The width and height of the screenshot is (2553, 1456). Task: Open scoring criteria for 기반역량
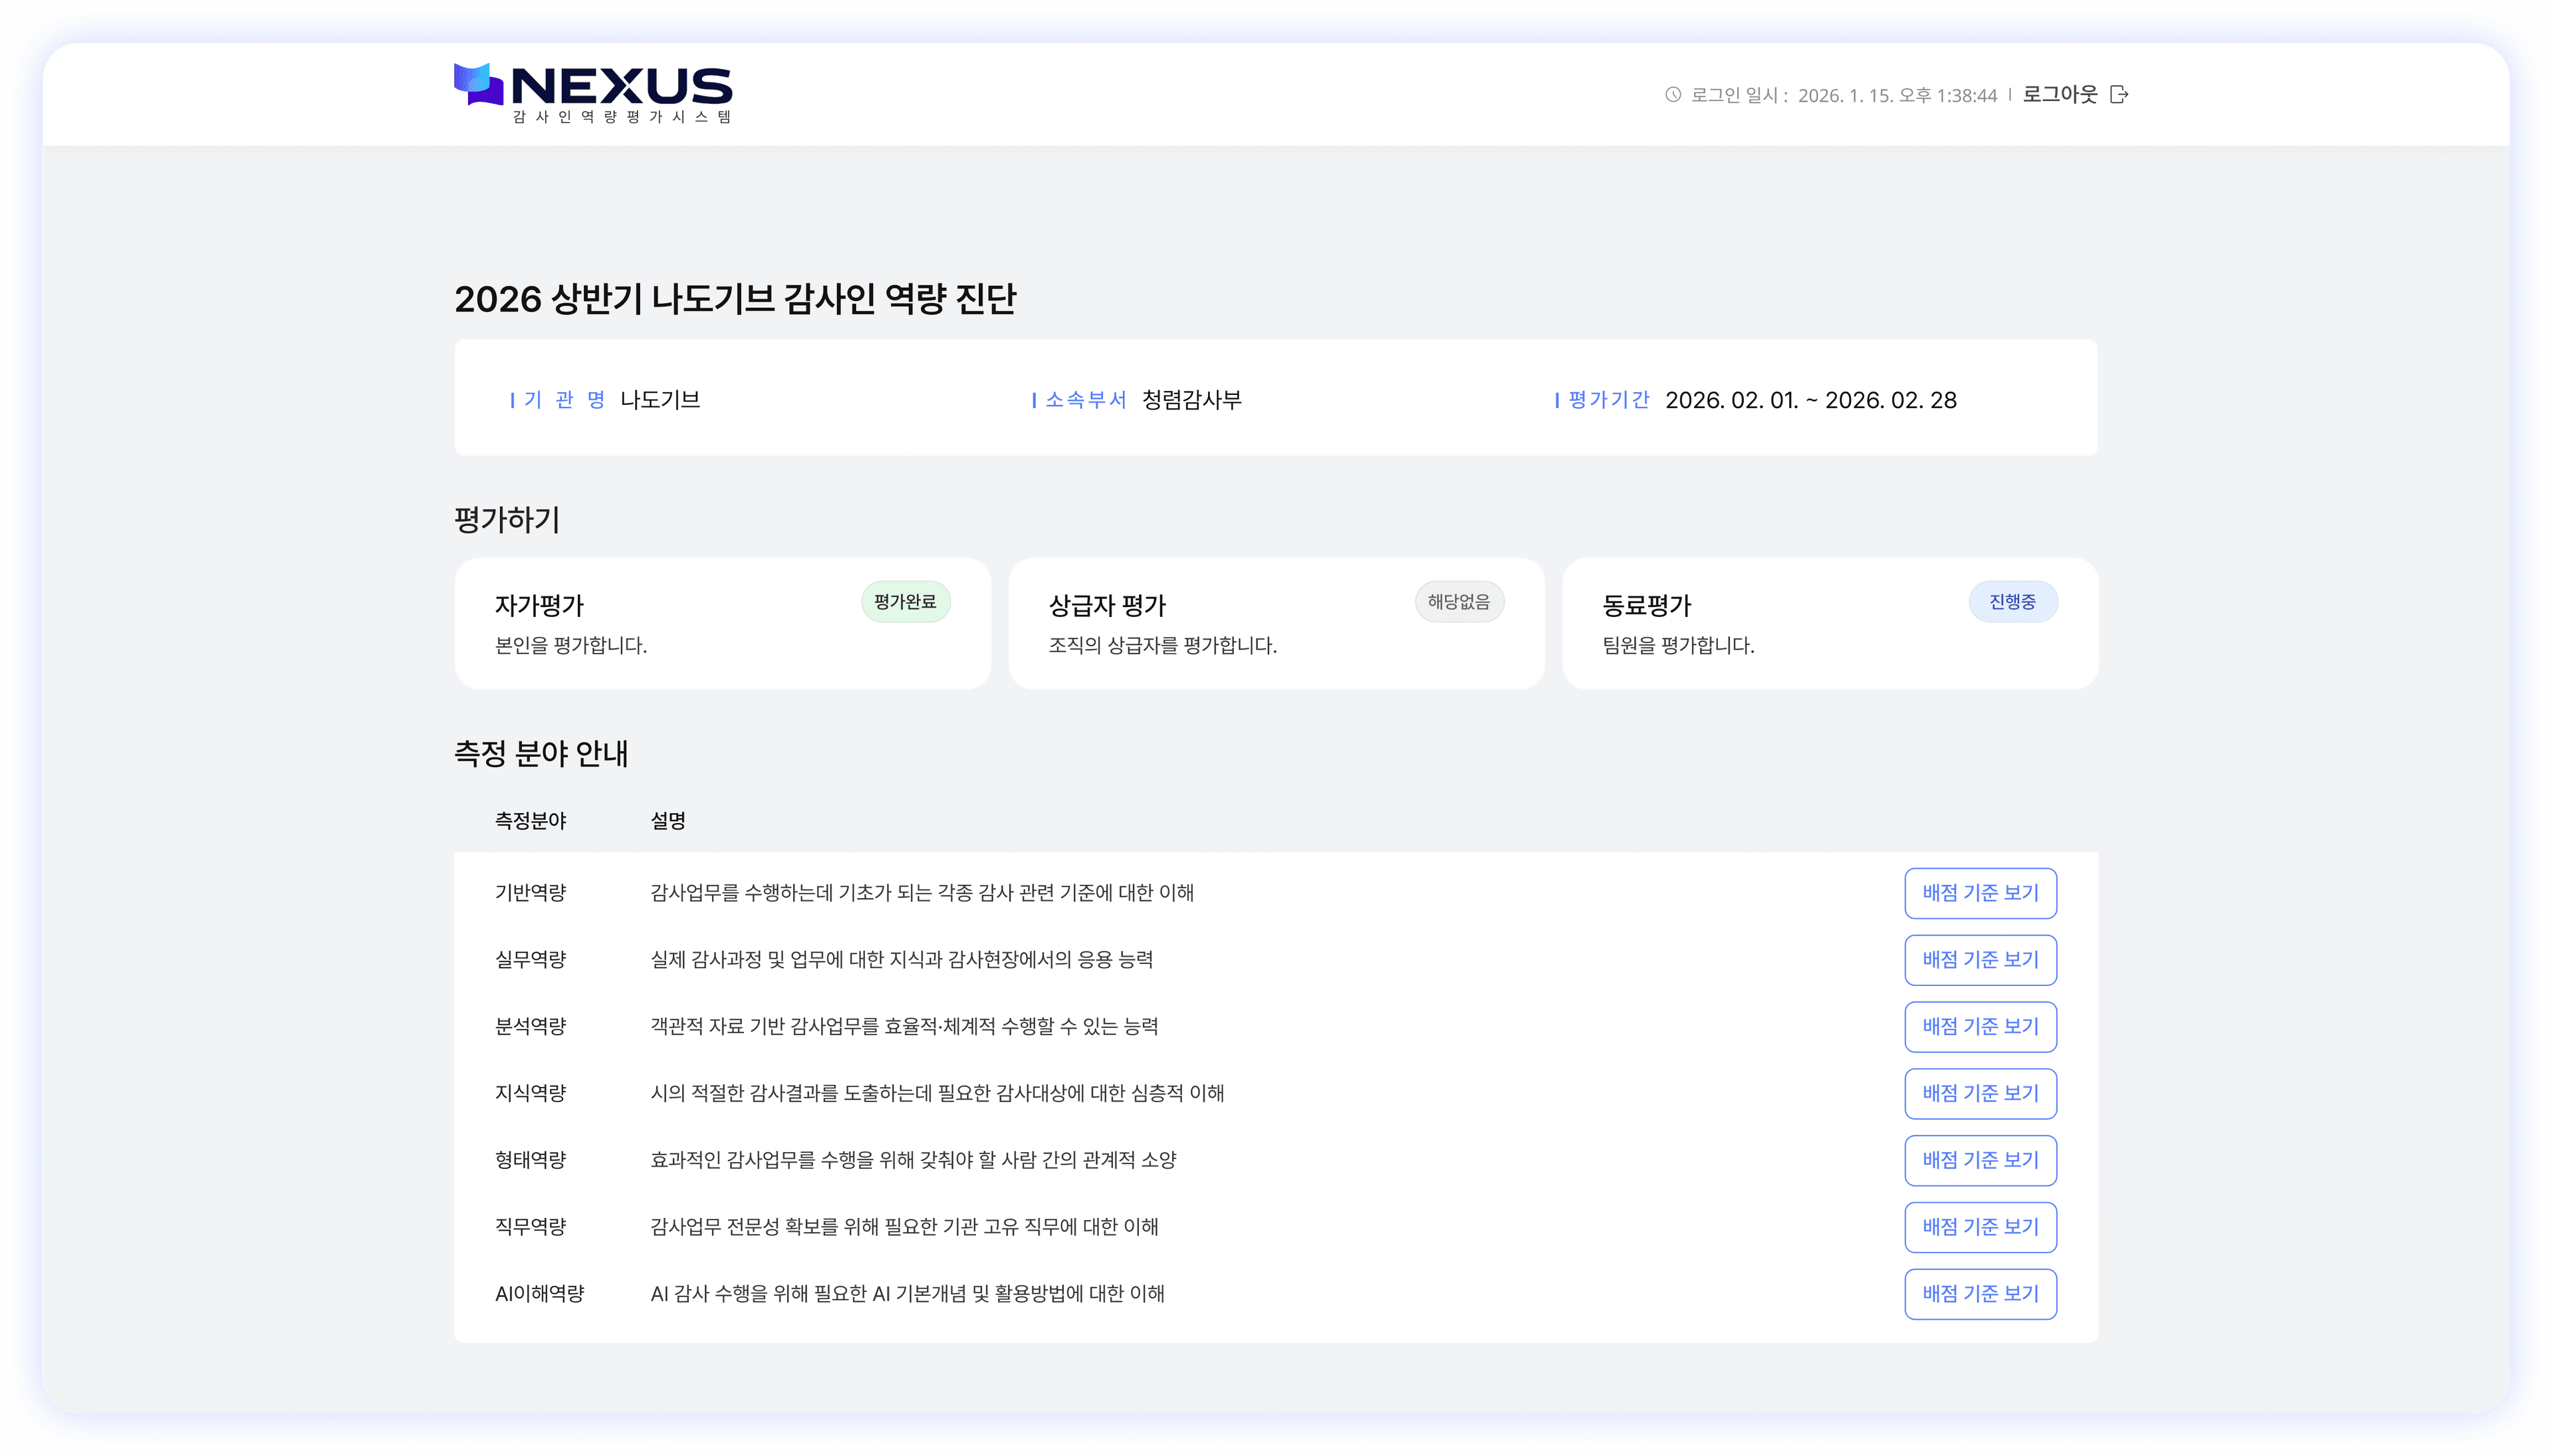coord(1981,893)
